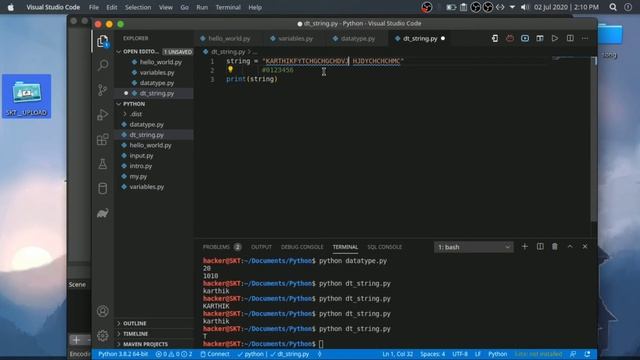Open the Terminal menu
The height and width of the screenshot is (360, 640).
coord(228,7)
